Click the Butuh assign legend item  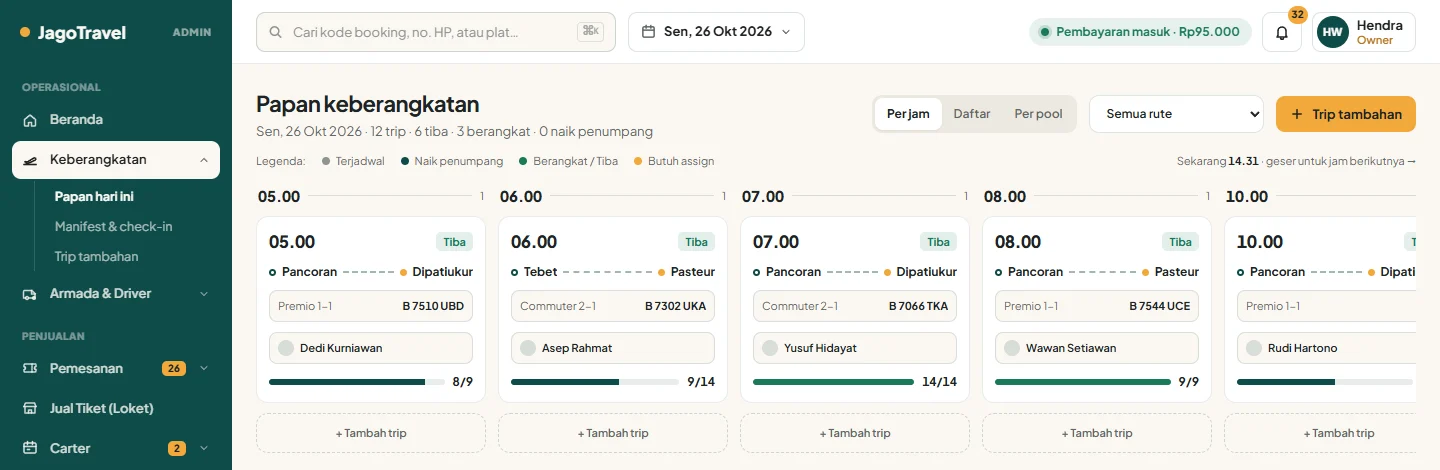tap(674, 161)
